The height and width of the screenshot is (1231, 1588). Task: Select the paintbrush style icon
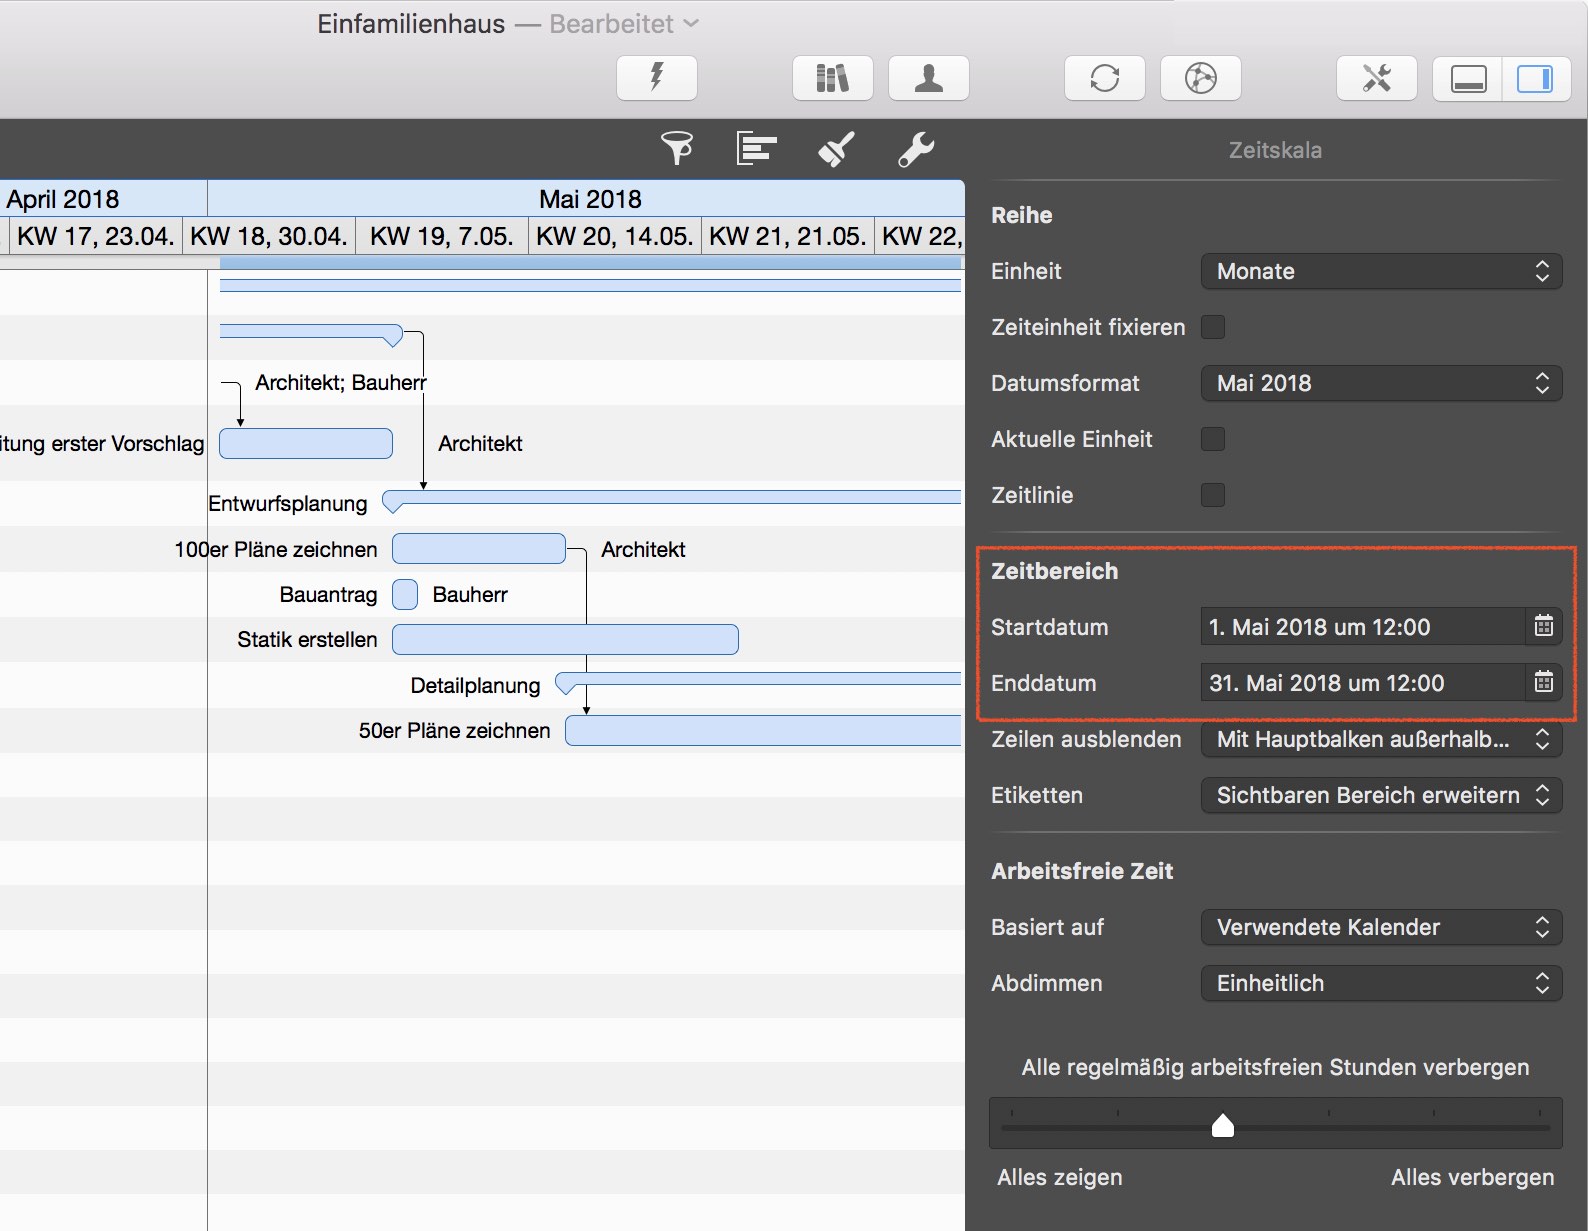click(836, 149)
